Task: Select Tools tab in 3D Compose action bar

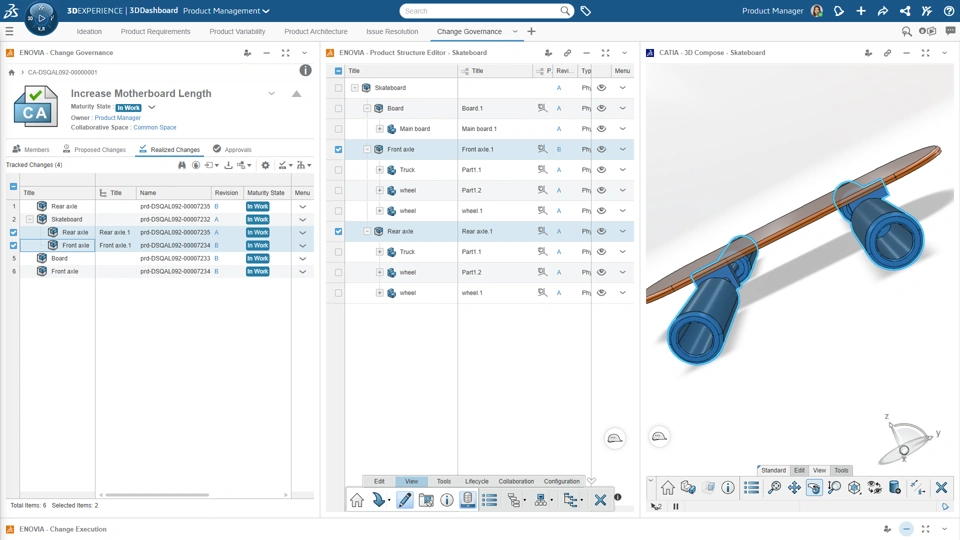Action: 841,470
